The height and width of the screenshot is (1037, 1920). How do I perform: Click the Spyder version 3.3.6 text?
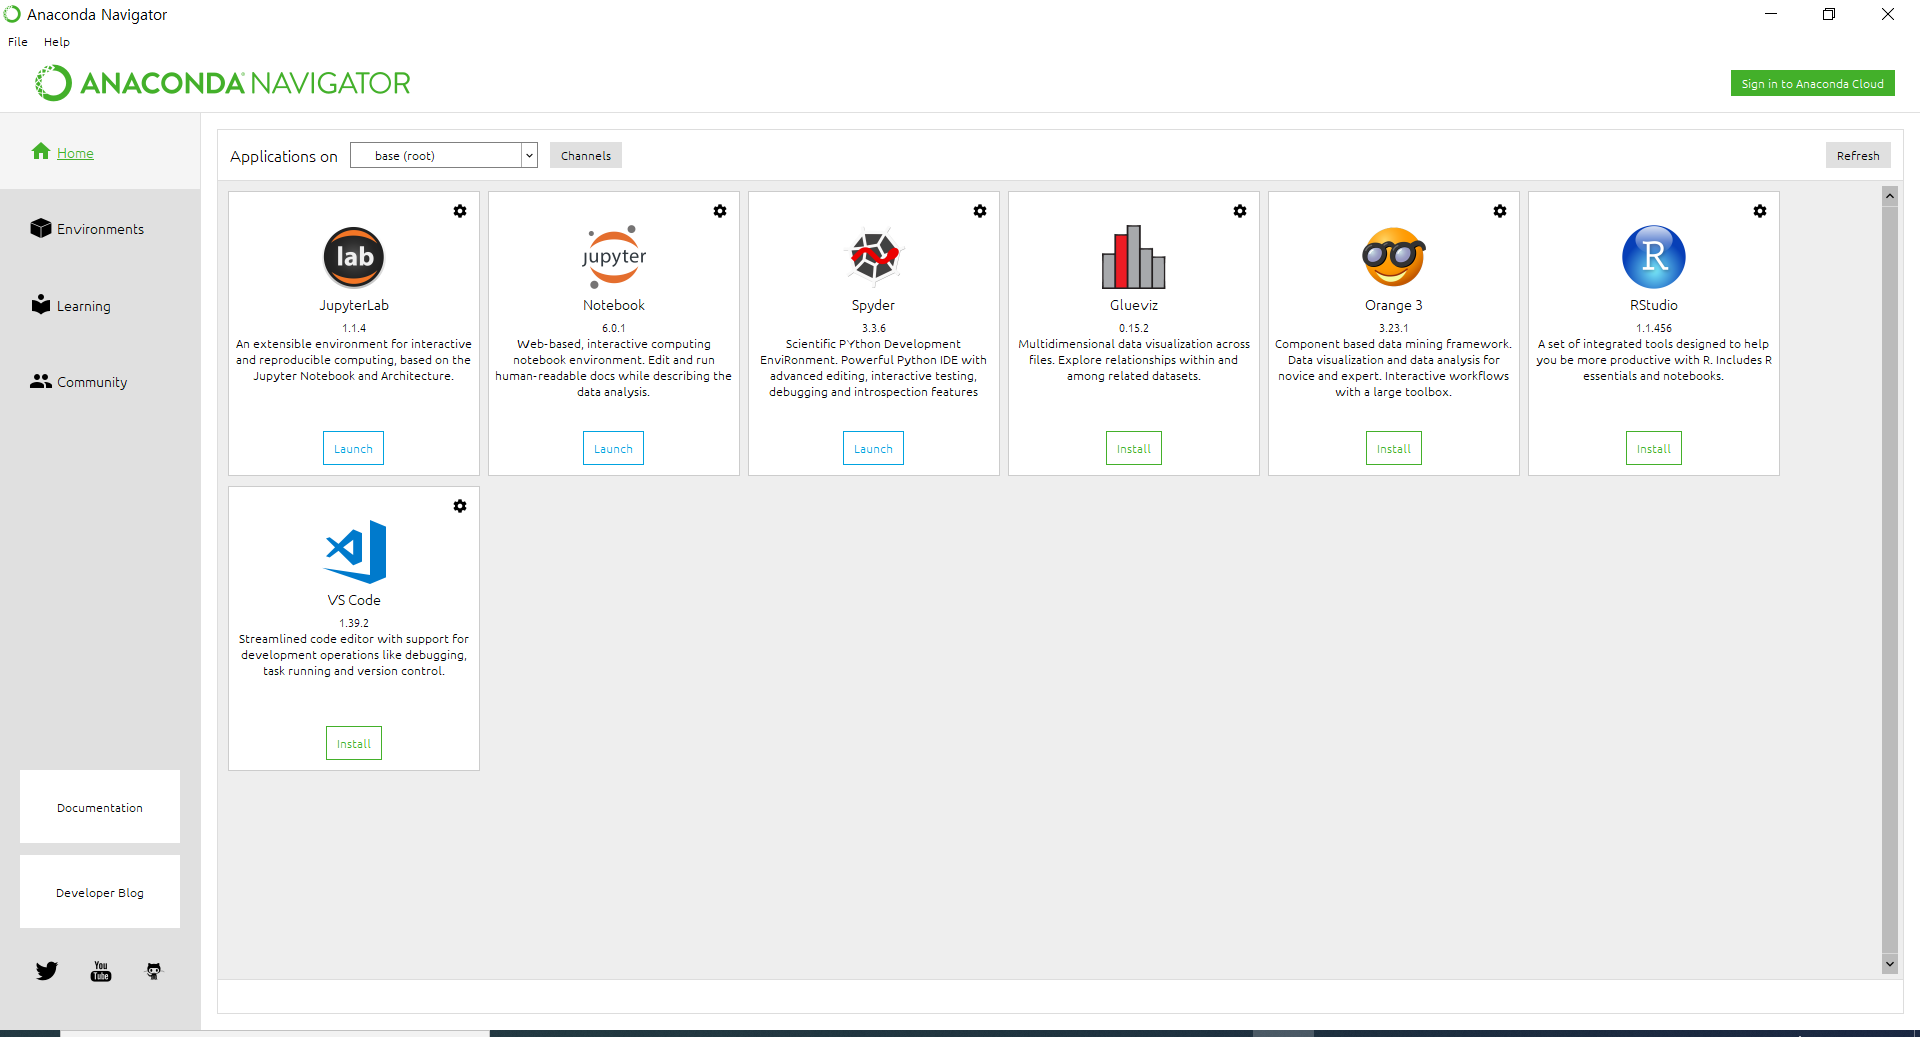pyautogui.click(x=874, y=328)
